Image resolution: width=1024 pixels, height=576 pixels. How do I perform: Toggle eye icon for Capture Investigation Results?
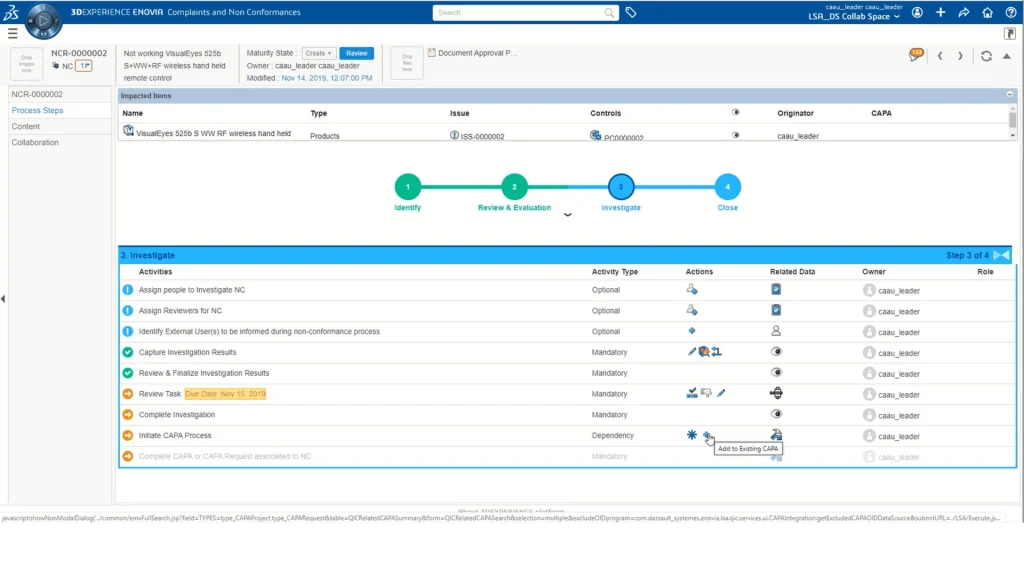pos(776,352)
